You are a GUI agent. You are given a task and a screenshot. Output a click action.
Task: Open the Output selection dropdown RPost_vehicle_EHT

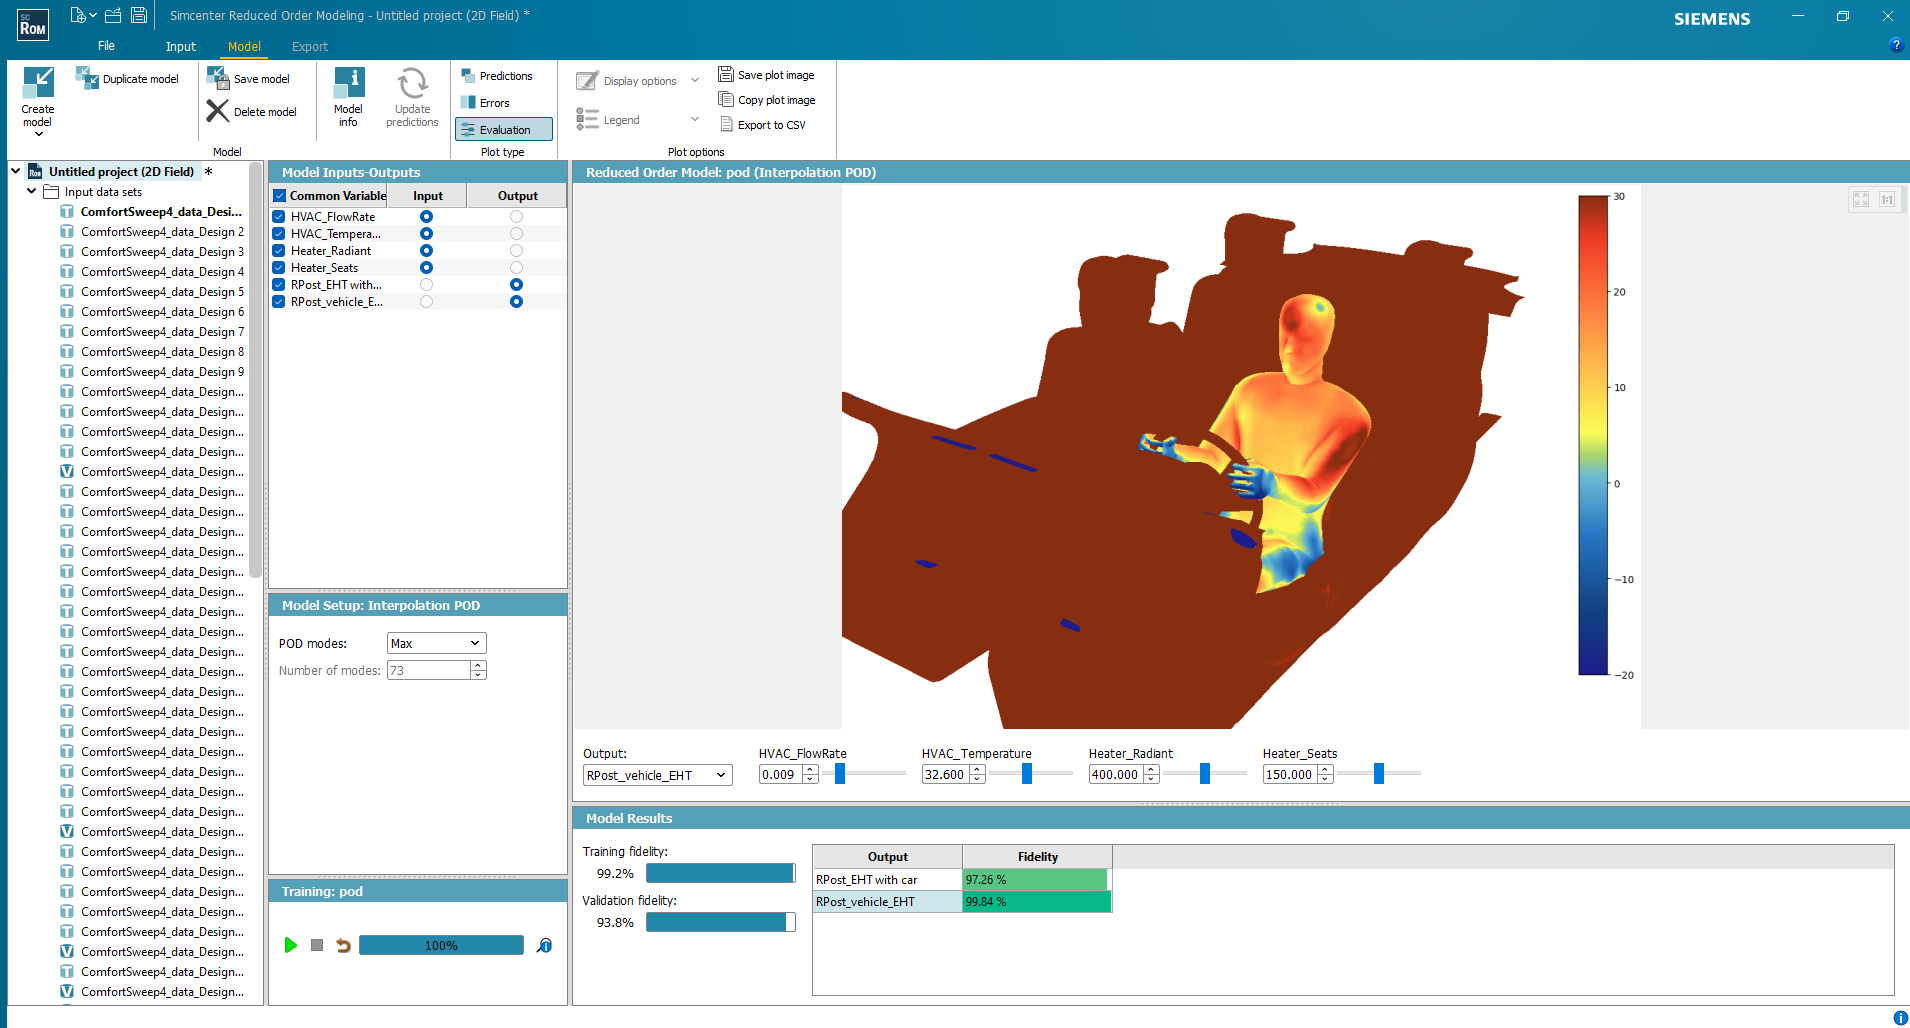(657, 775)
